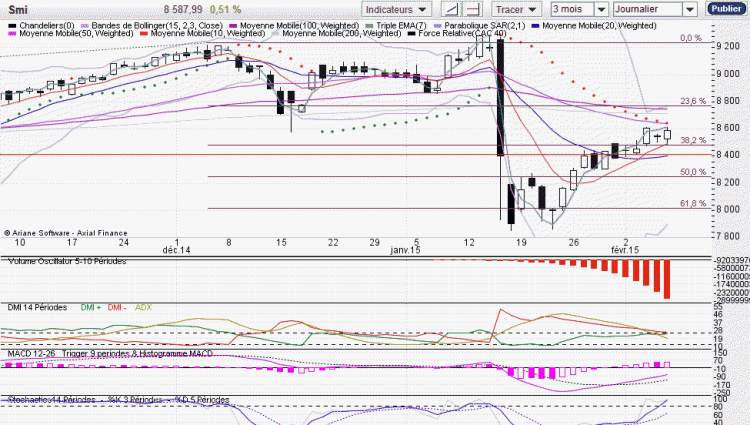Click the 38,2 % Fibonacci level label
The width and height of the screenshot is (750, 425).
pyautogui.click(x=693, y=140)
